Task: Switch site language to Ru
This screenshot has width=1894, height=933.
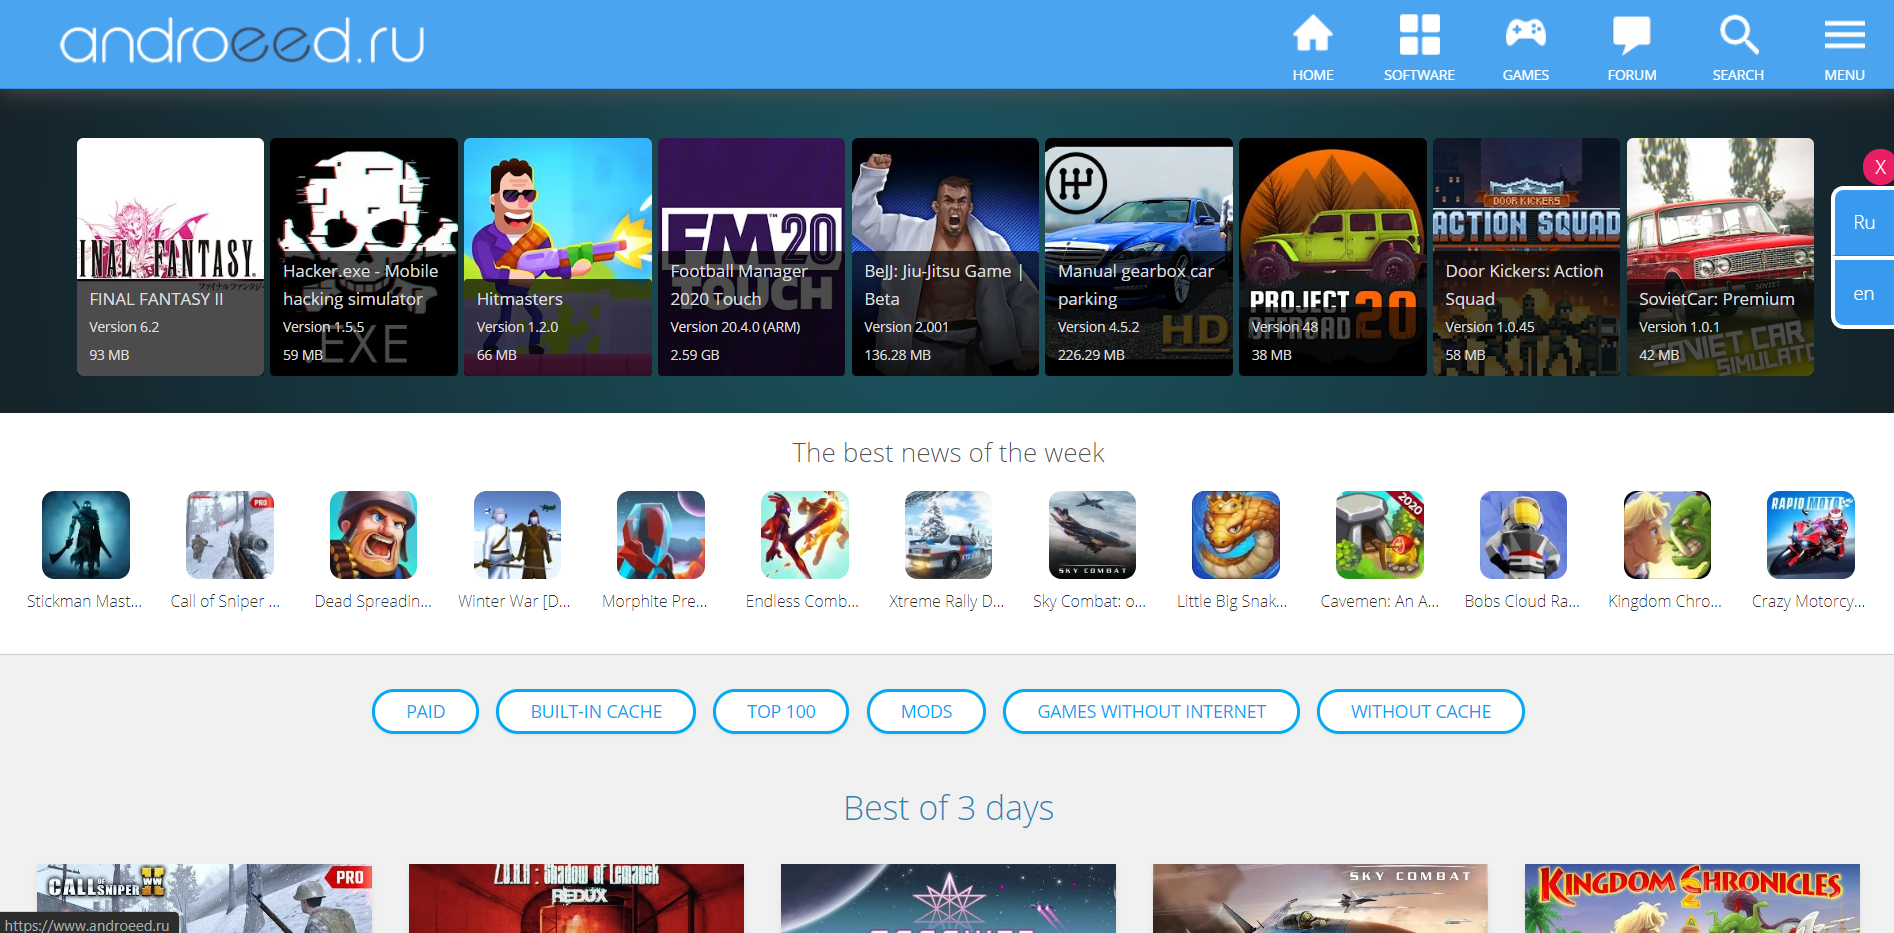Action: click(1864, 222)
